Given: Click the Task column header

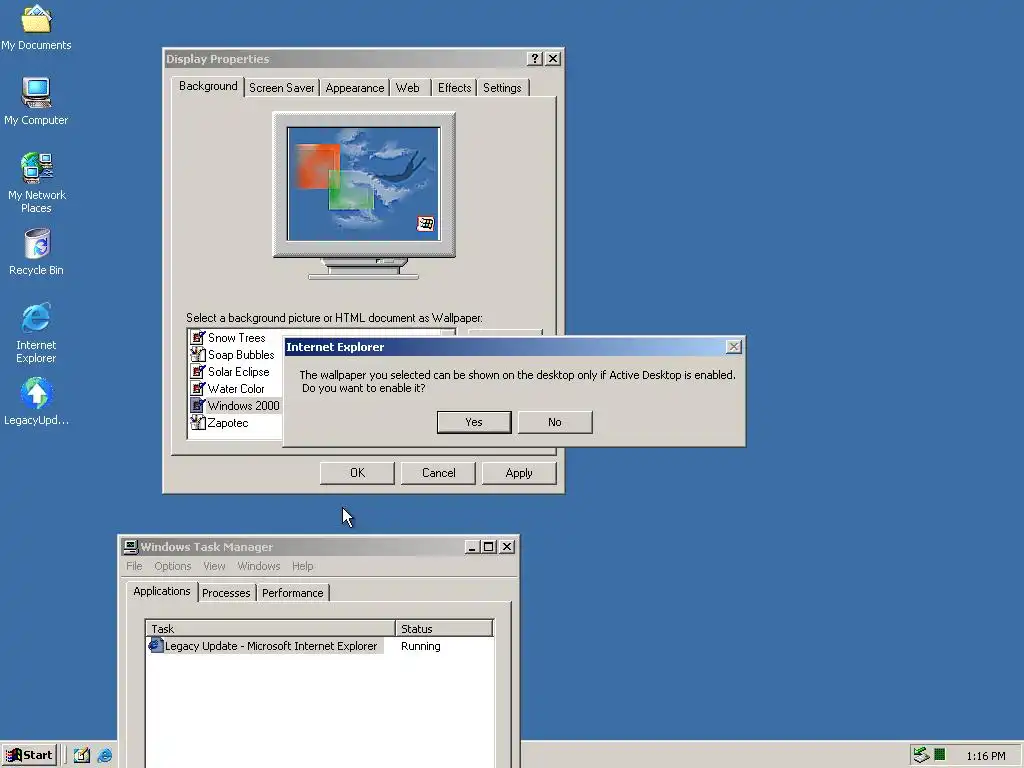Looking at the screenshot, I should [270, 628].
